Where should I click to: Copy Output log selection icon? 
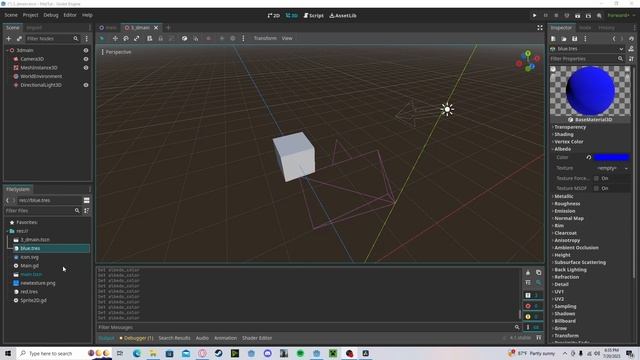point(538,273)
